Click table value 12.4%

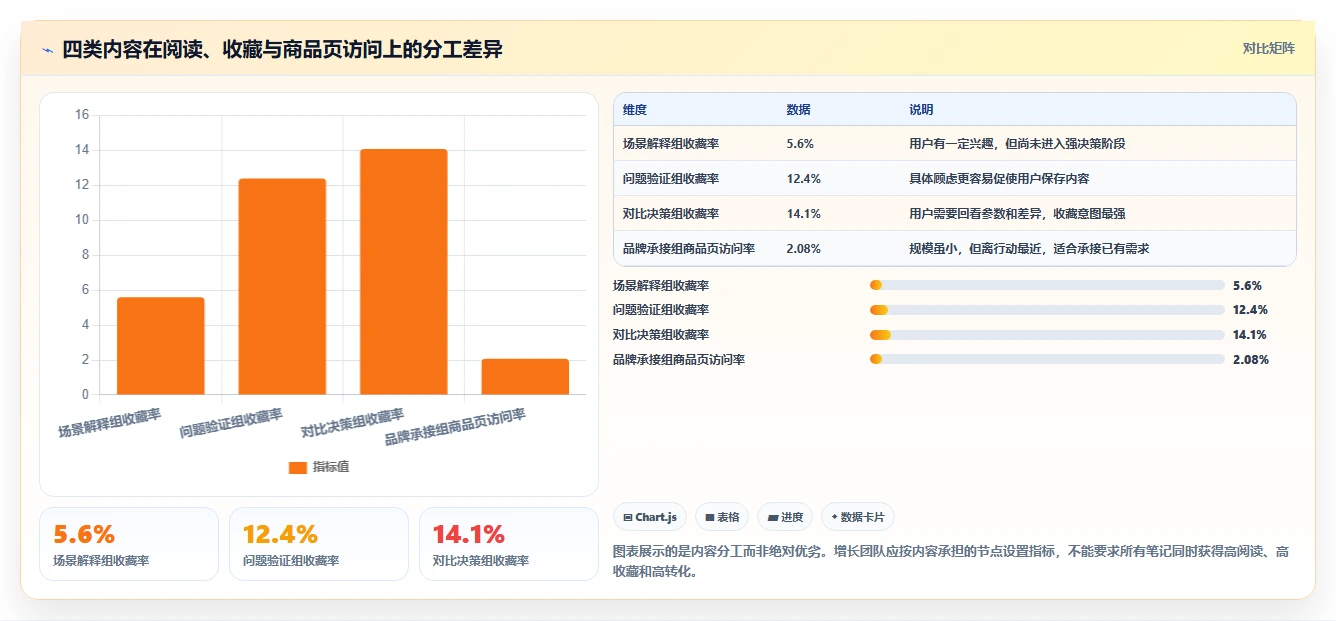(x=804, y=179)
